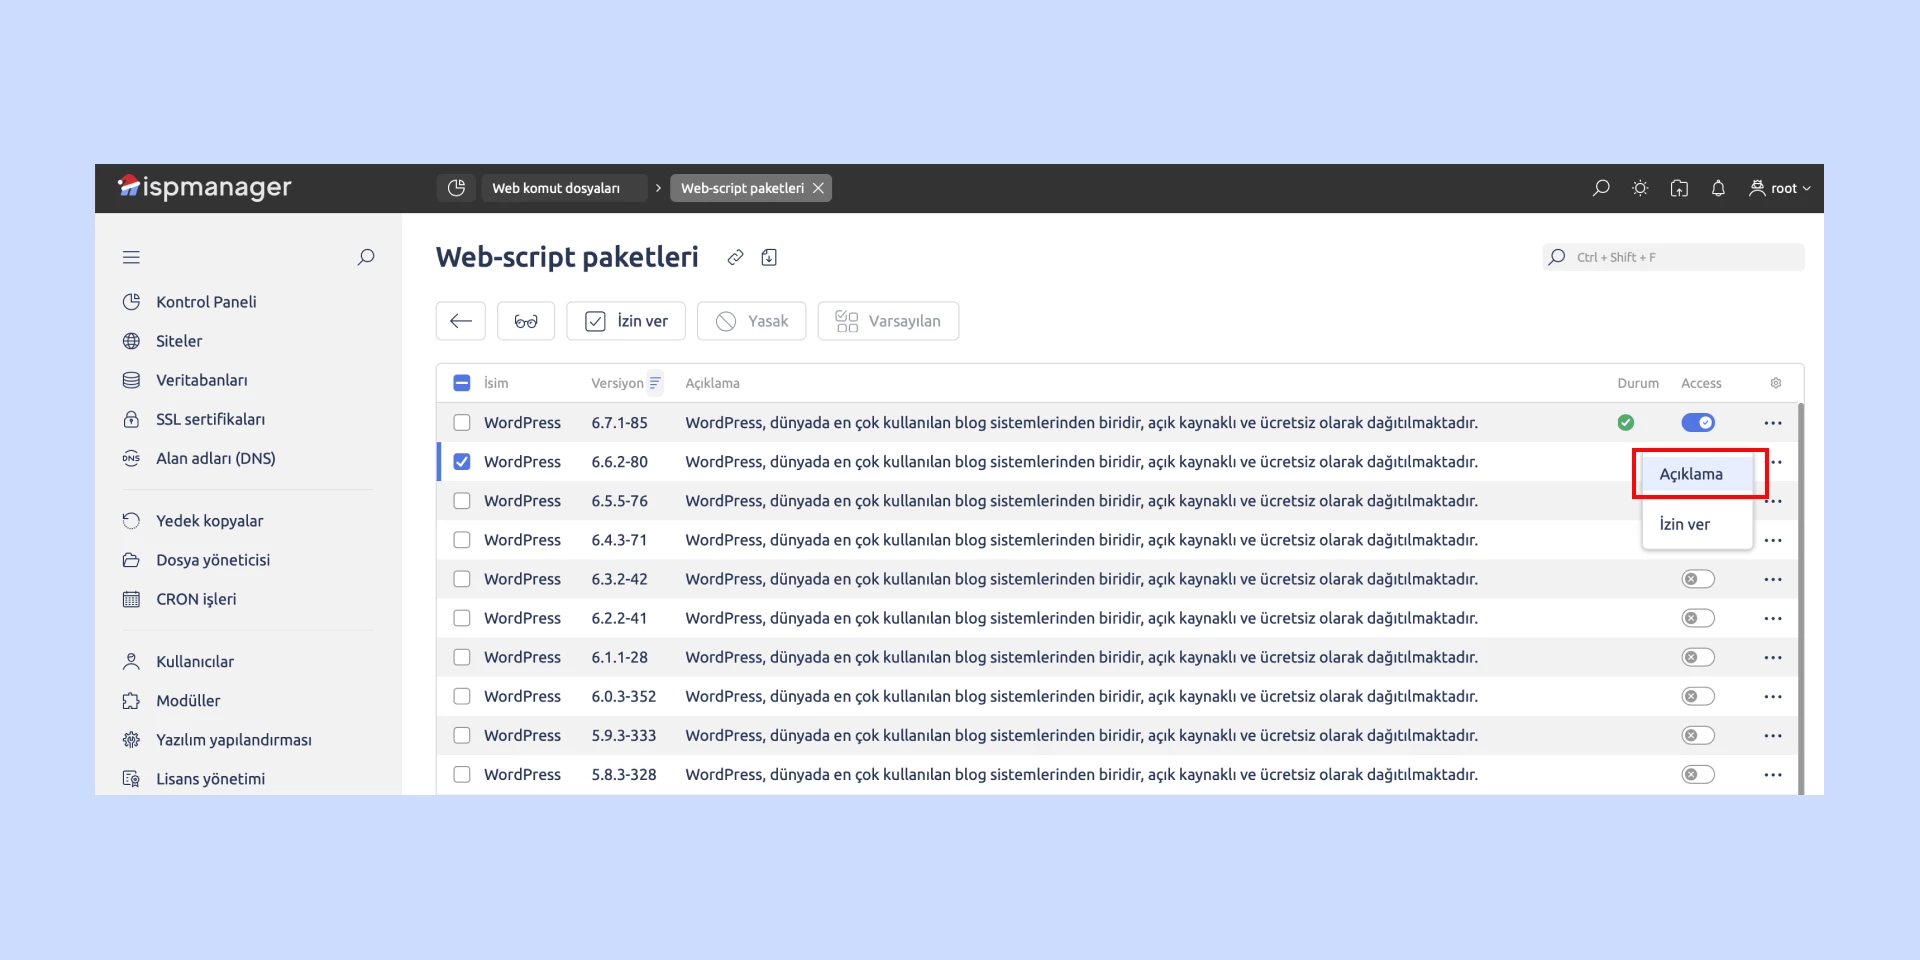The height and width of the screenshot is (960, 1920).
Task: Click the Yasak toolbar button
Action: (752, 321)
